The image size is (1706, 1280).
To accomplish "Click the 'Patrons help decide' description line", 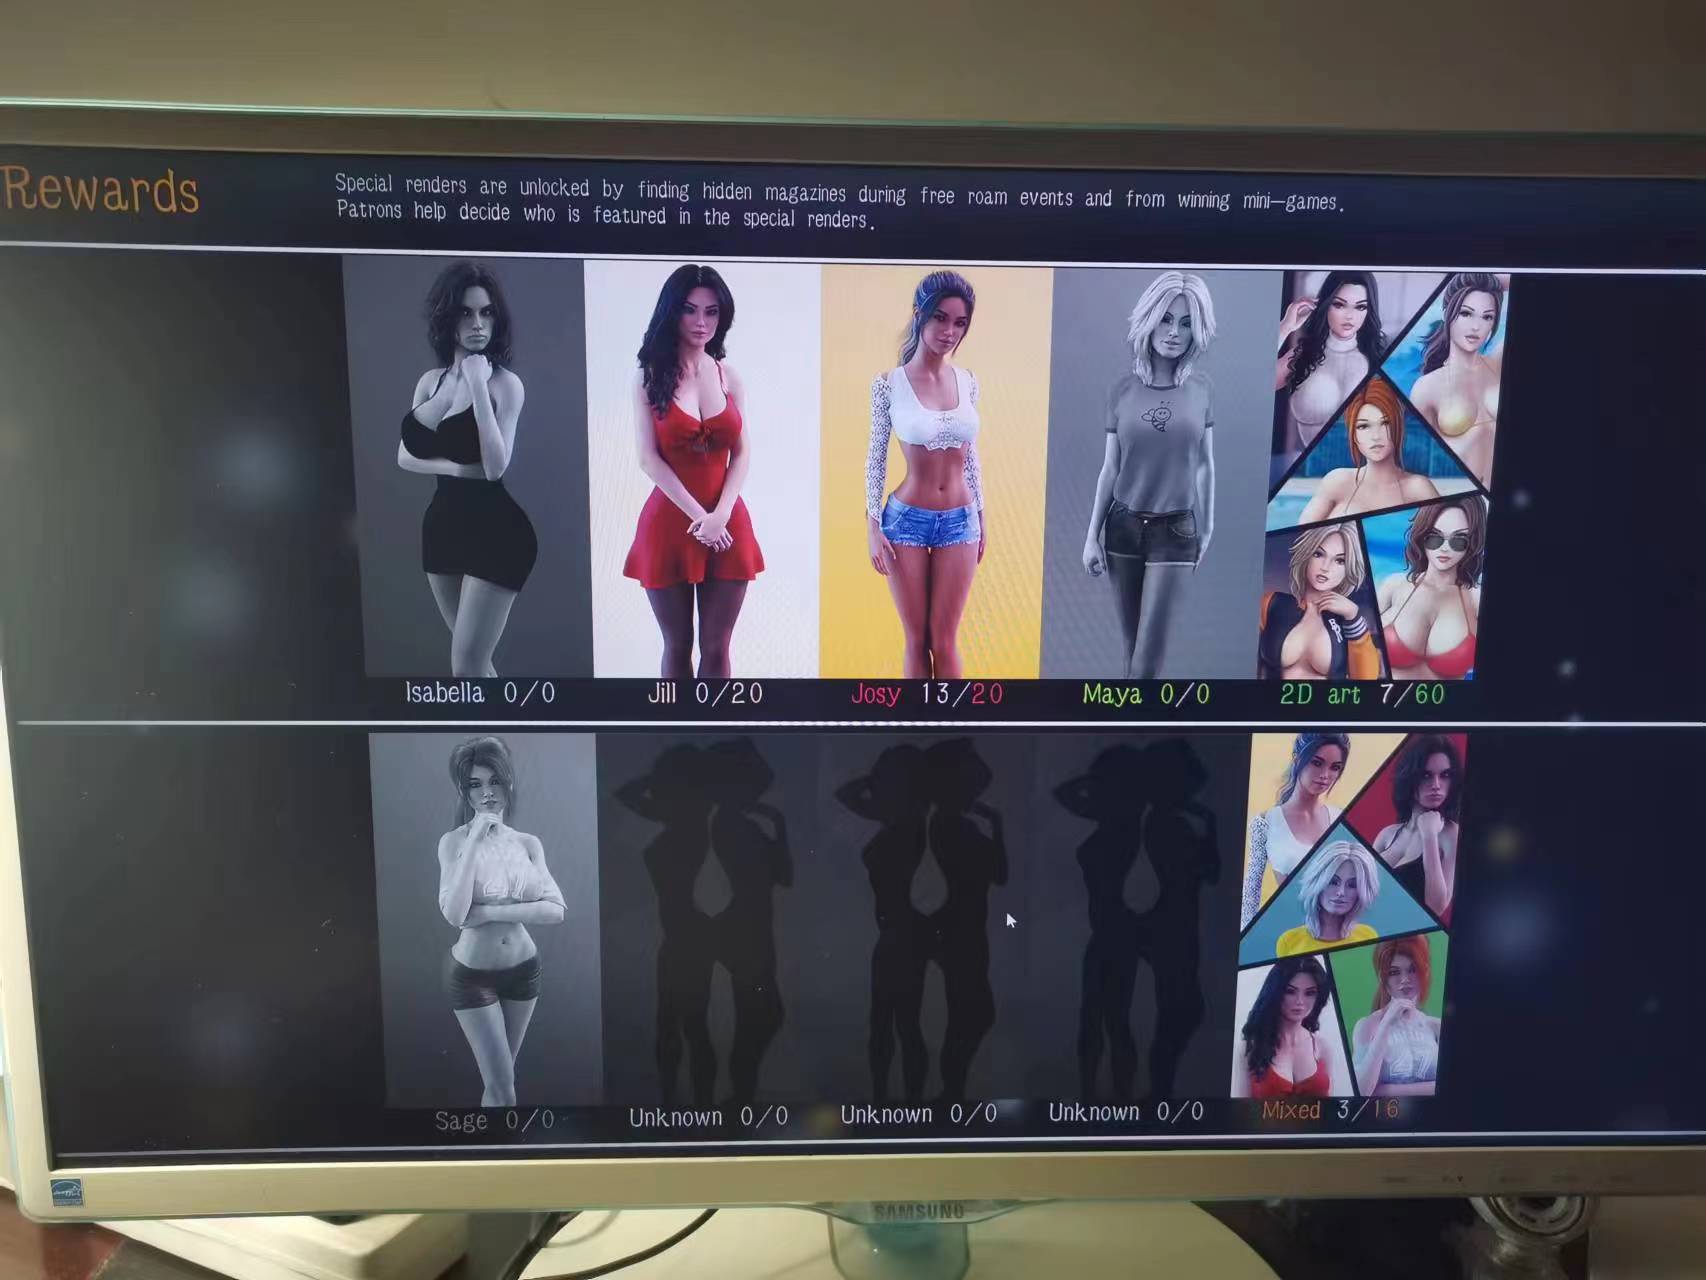I will pyautogui.click(x=605, y=215).
